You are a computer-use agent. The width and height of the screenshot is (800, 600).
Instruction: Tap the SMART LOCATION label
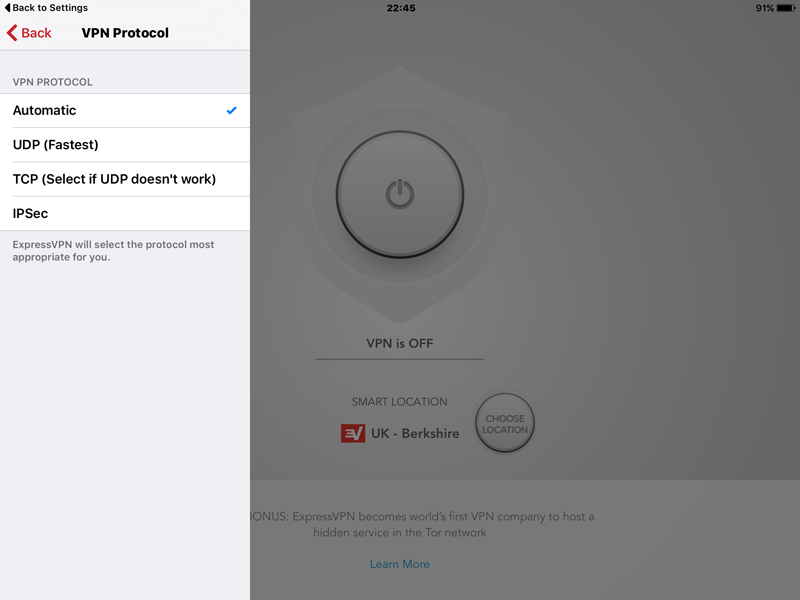point(399,402)
